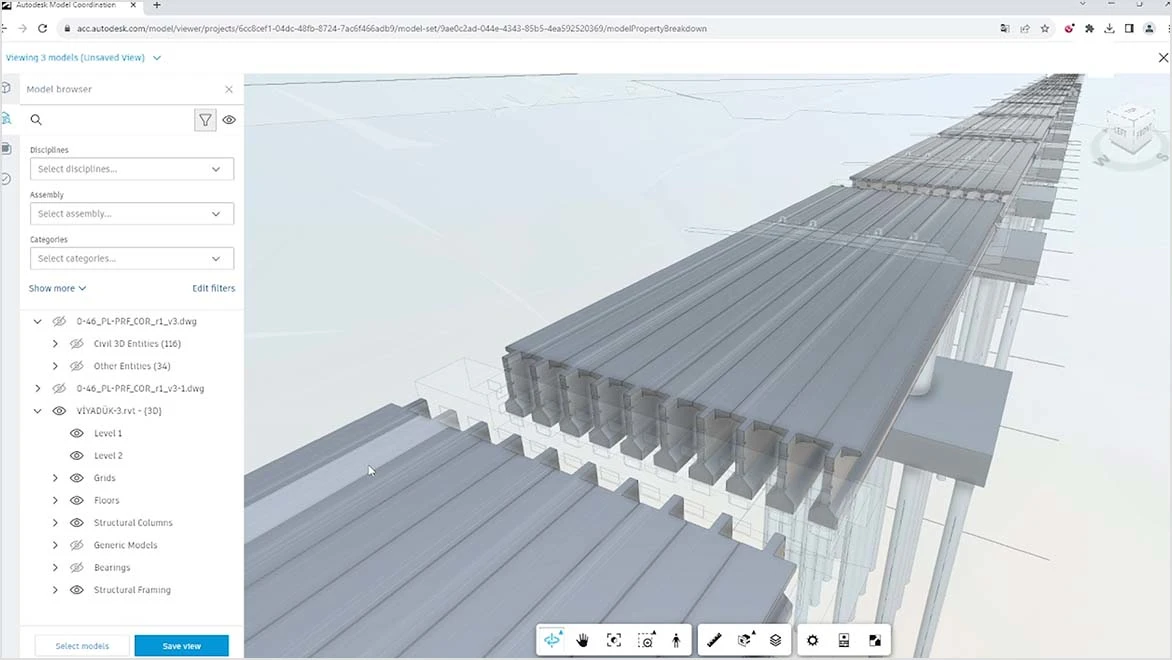Open the Select disciplines dropdown

pyautogui.click(x=131, y=168)
